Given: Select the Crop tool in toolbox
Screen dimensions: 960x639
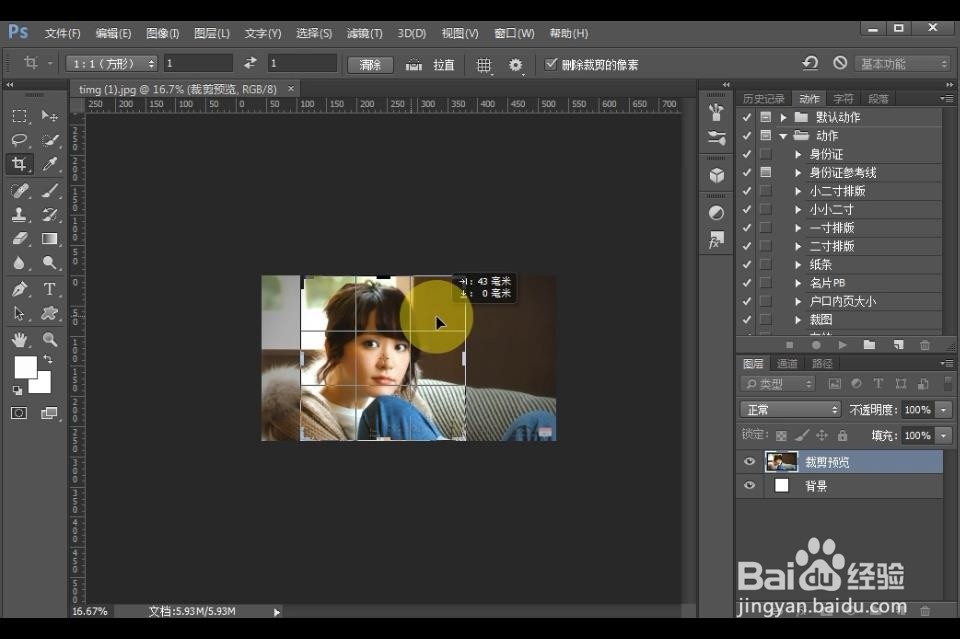Looking at the screenshot, I should click(19, 164).
